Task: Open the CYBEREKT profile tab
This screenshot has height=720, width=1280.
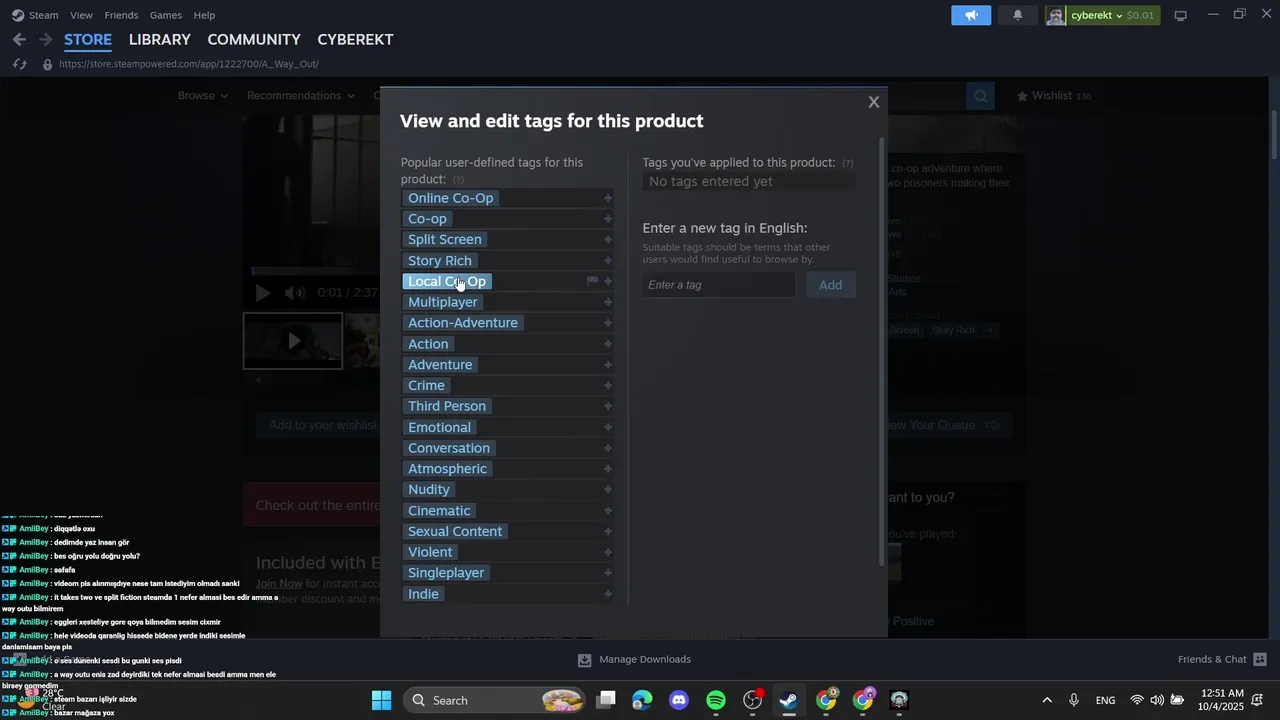Action: [x=355, y=39]
